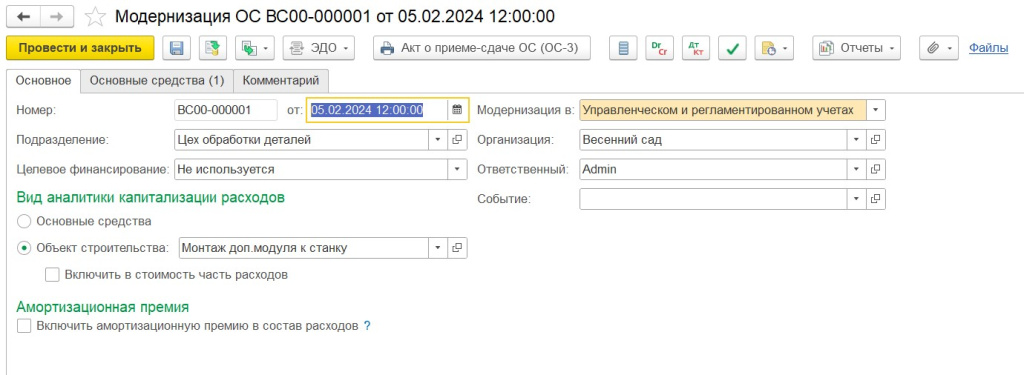Image resolution: width=1024 pixels, height=375 pixels.
Task: Switch to Основные средства (1) tab
Action: coord(157,81)
